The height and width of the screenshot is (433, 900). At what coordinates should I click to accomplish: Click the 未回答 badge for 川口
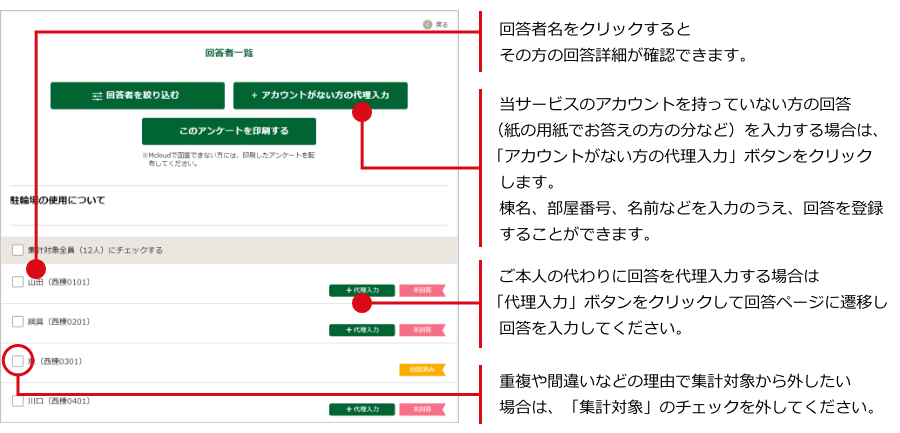[421, 409]
